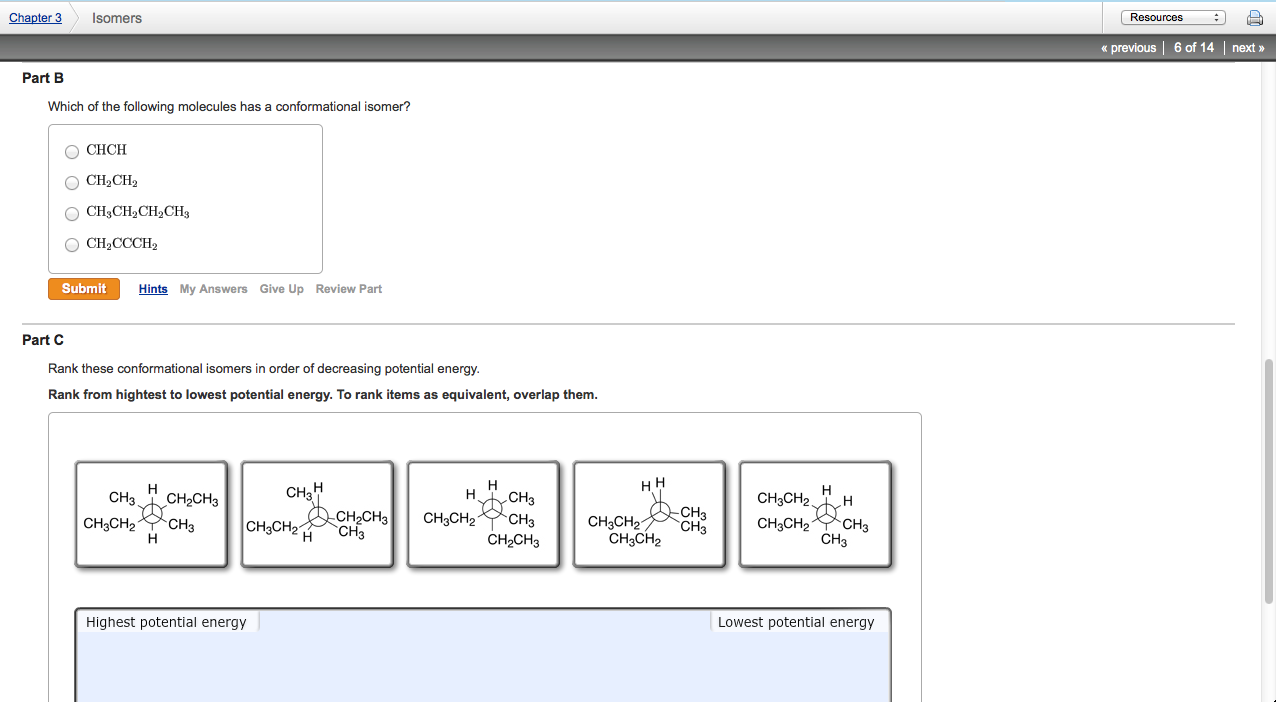Select the CH3CH2CH2CH3 radio option
Screen dimensions: 1276x702
[x=72, y=214]
